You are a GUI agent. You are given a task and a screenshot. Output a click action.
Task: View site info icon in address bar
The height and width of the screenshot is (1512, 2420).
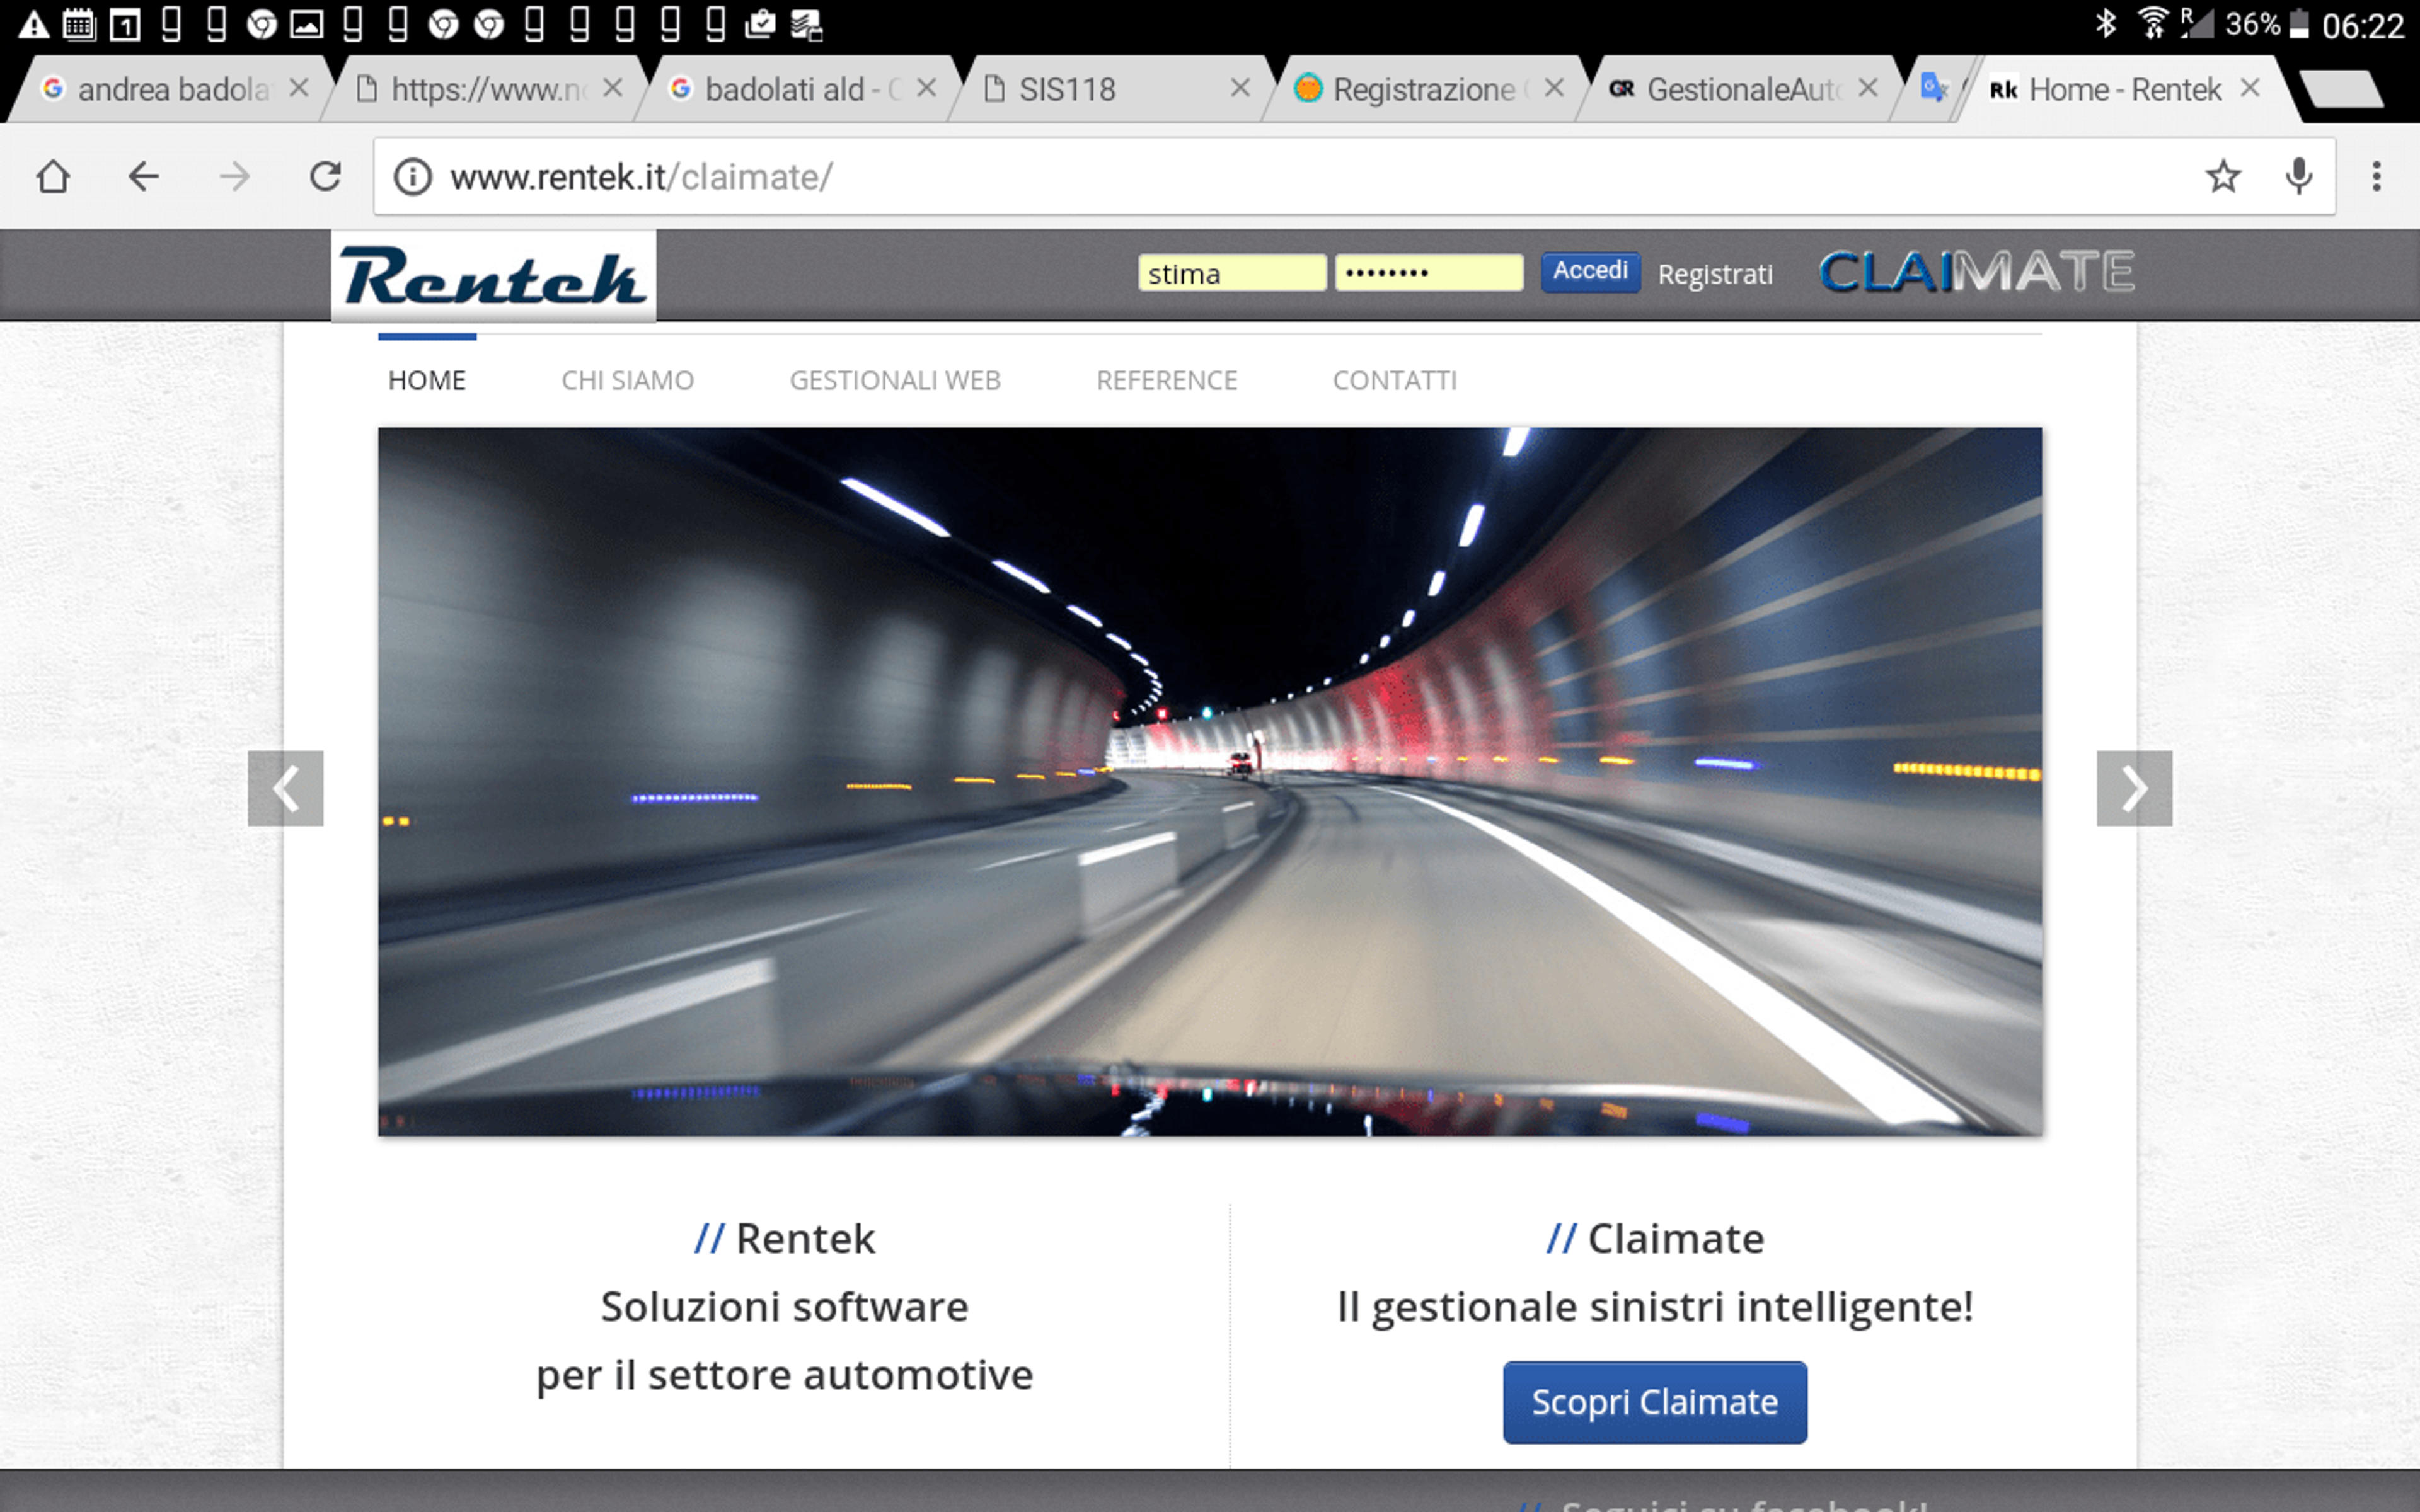[412, 177]
